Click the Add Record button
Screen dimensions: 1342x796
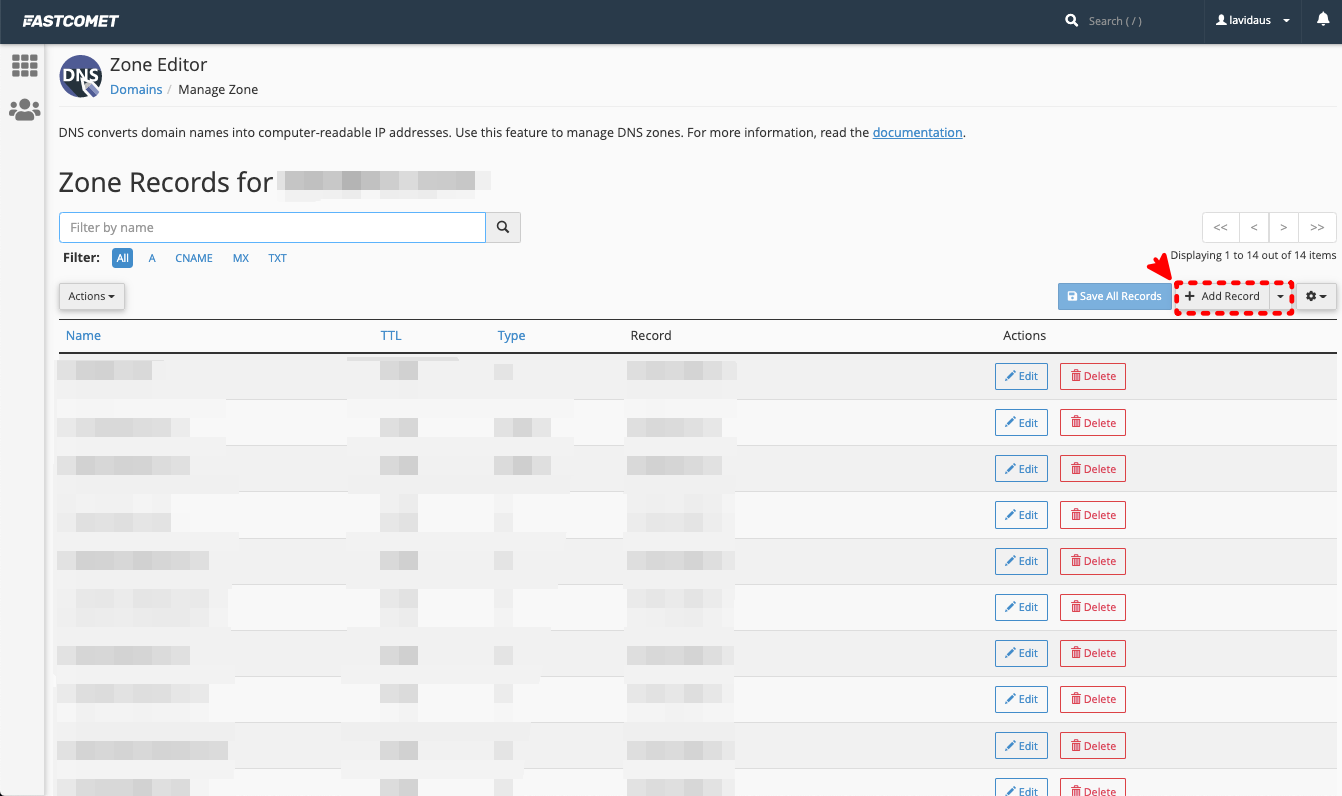pos(1222,296)
